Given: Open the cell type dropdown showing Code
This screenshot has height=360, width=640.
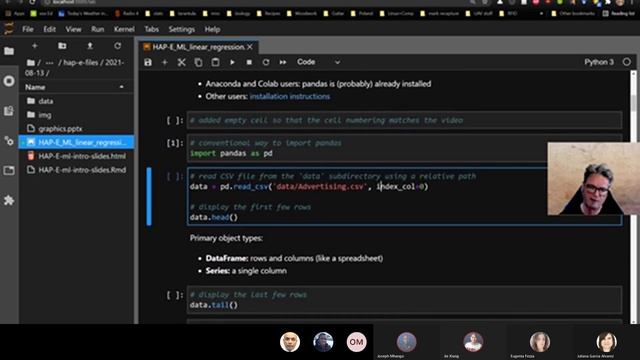Looking at the screenshot, I should [x=318, y=62].
